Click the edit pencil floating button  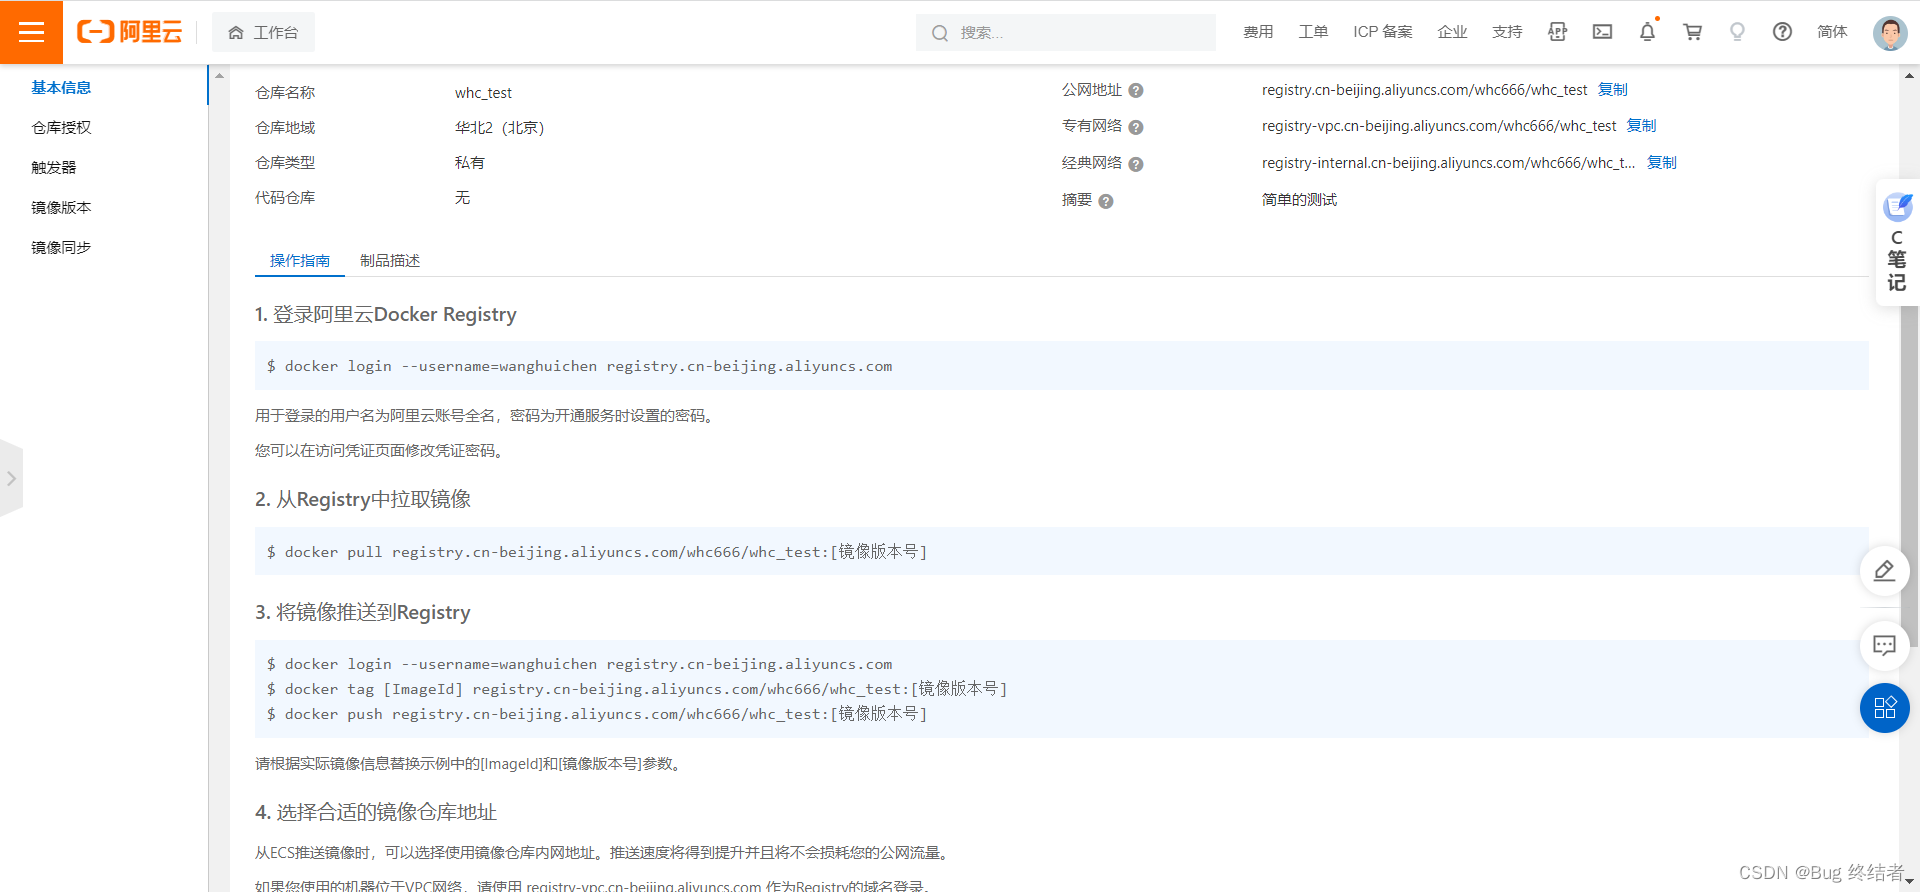[x=1884, y=571]
